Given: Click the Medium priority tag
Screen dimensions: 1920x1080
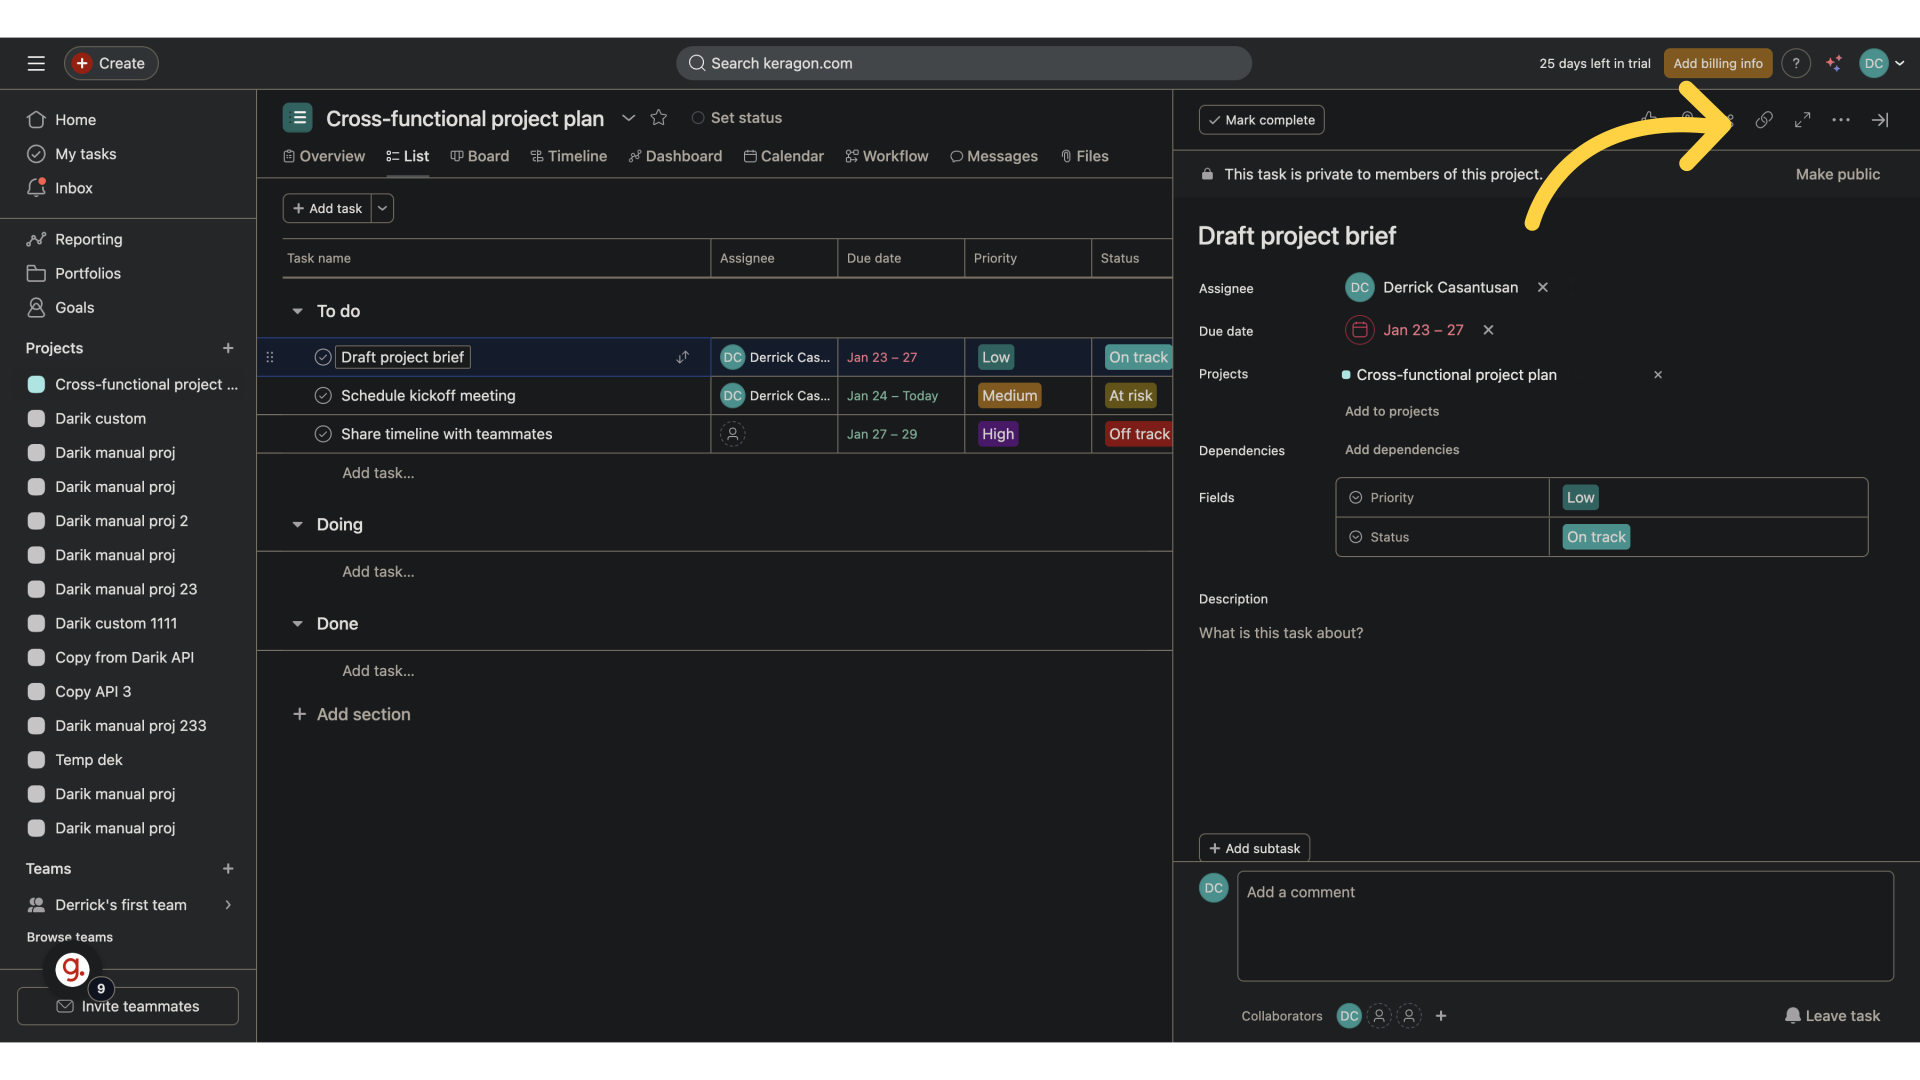Looking at the screenshot, I should coord(1009,396).
